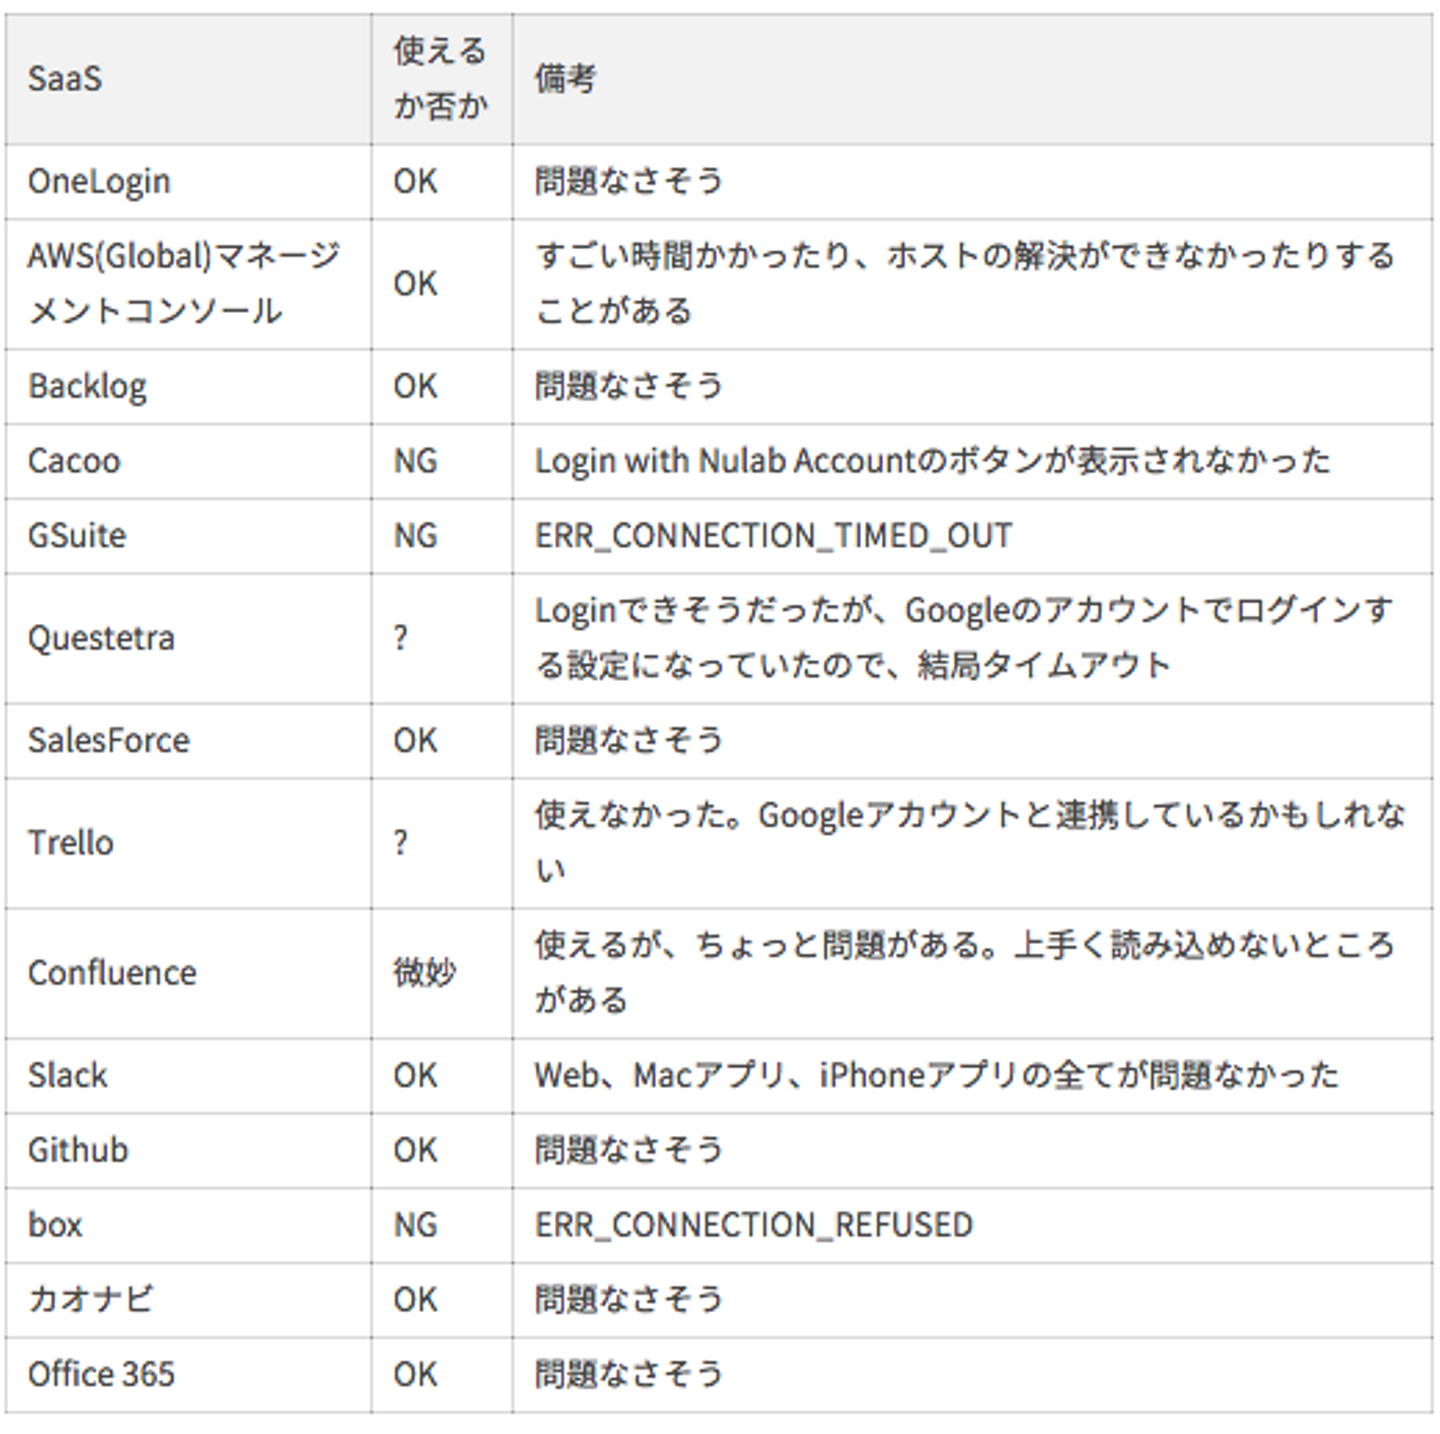Click the ERR_CONNECTION_REFUSED note
The height and width of the screenshot is (1434, 1440).
coord(753,1225)
